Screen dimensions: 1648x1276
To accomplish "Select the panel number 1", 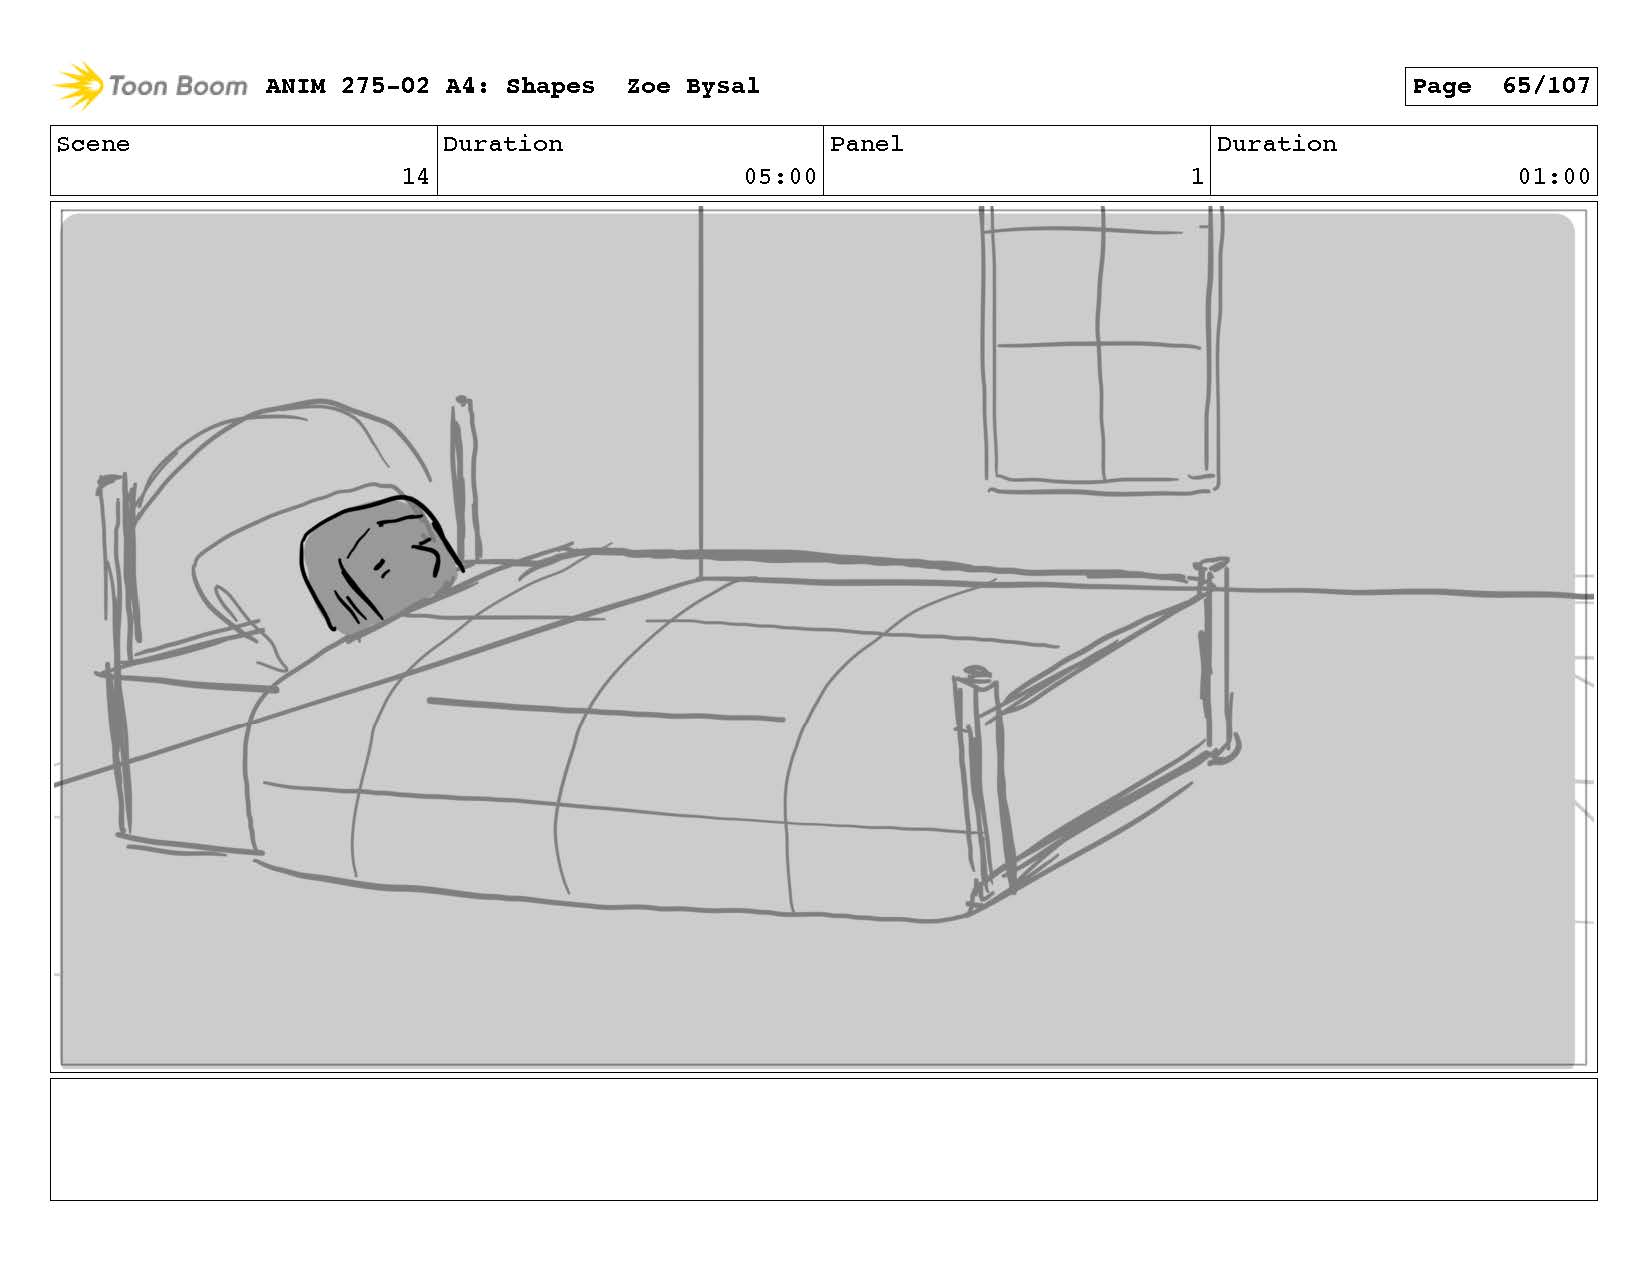I will pos(1196,177).
